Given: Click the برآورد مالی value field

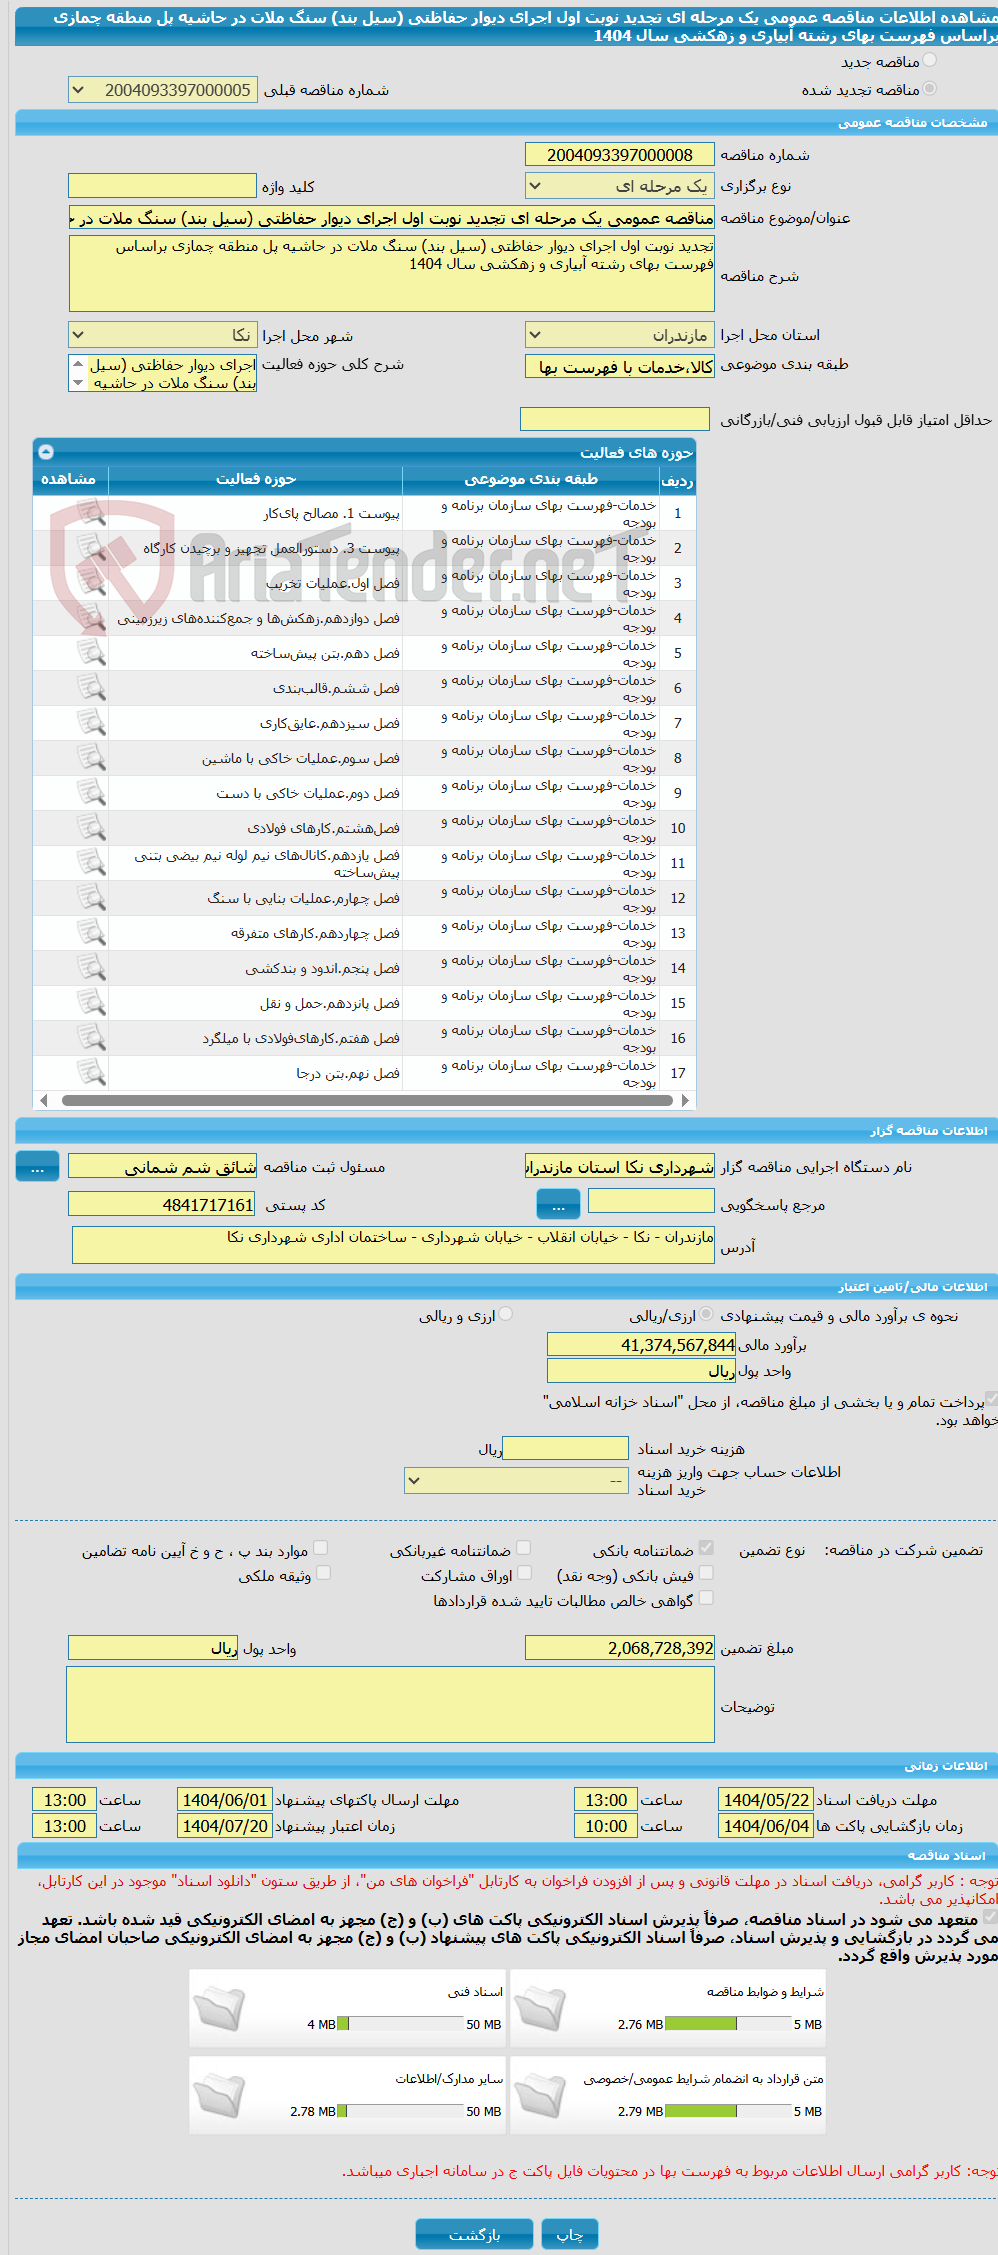Looking at the screenshot, I should pyautogui.click(x=641, y=1345).
